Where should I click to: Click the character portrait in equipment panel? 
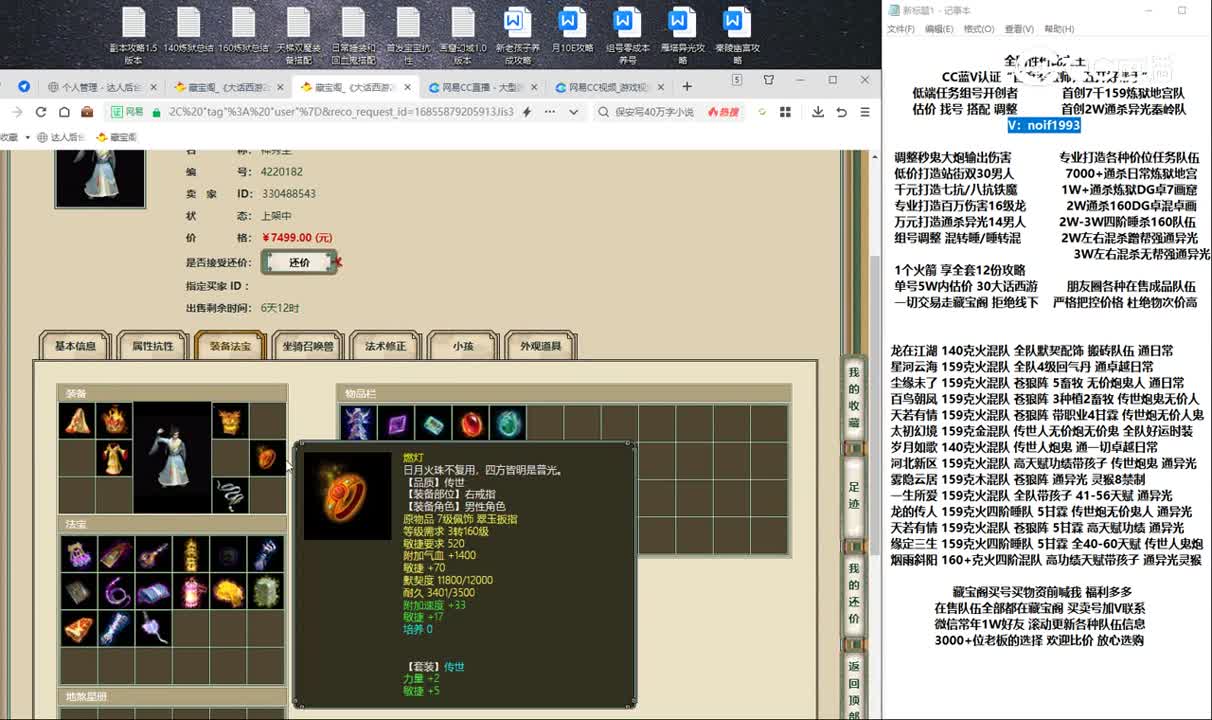[x=173, y=458]
